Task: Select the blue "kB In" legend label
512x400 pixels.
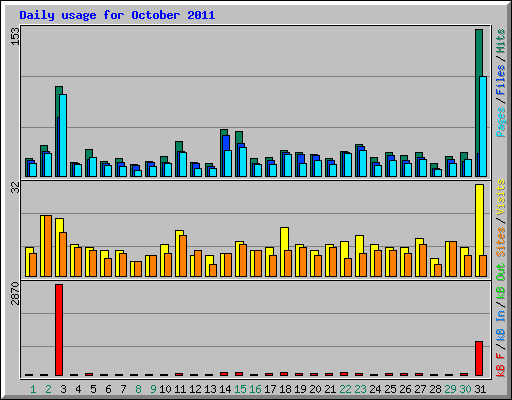Action: coord(500,325)
